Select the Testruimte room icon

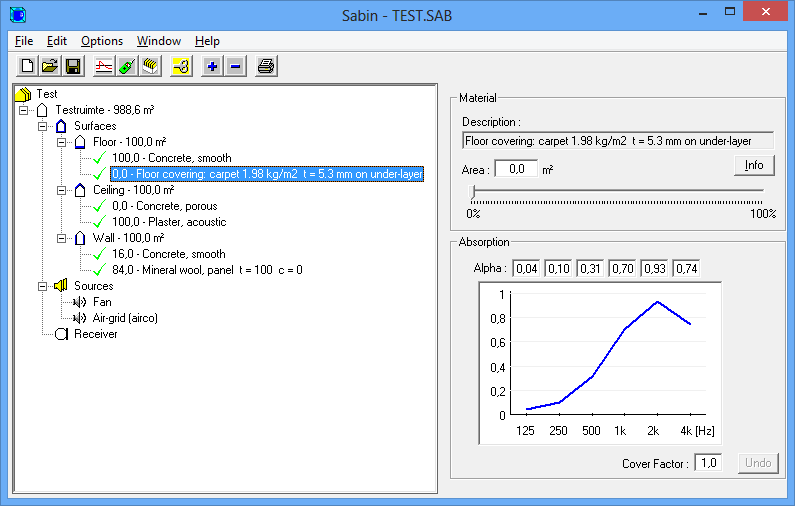(x=43, y=110)
